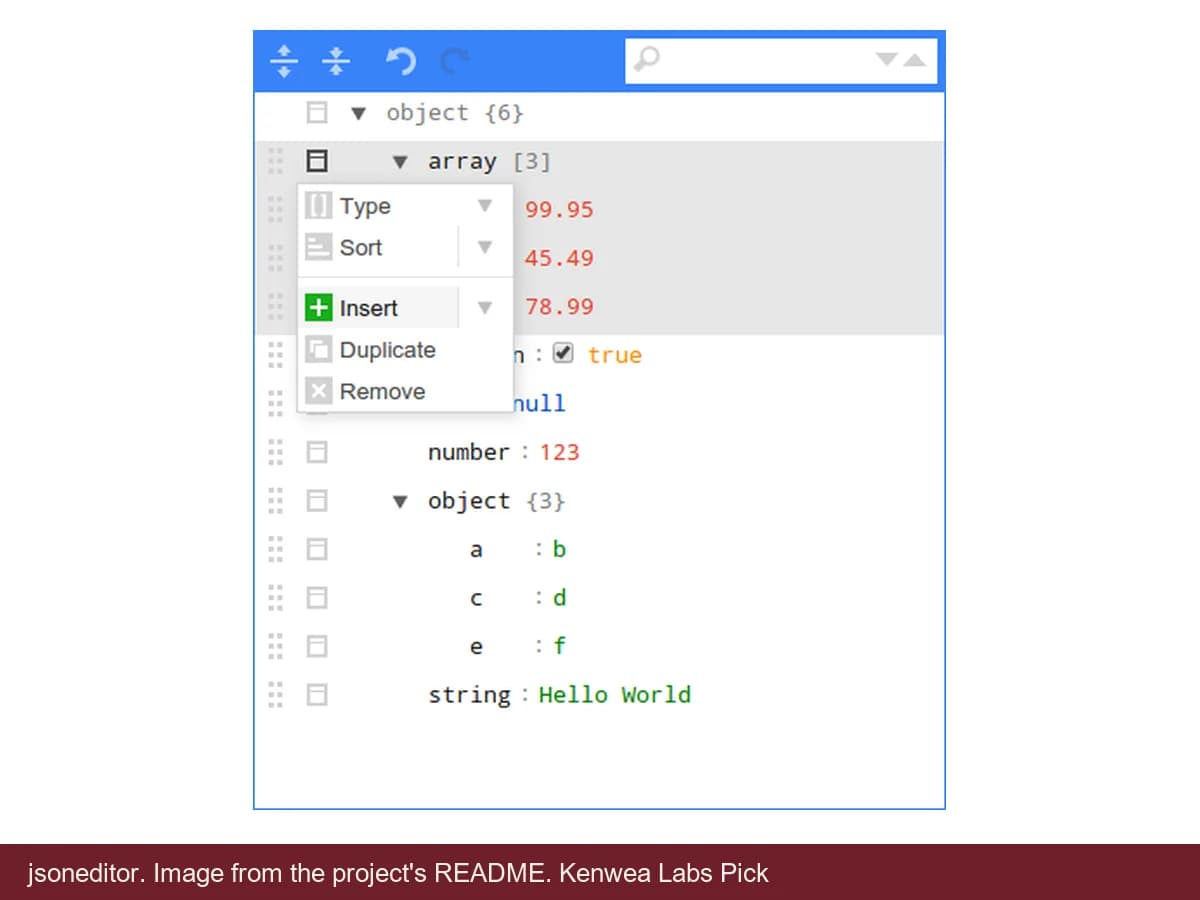Viewport: 1200px width, 900px height.
Task: Undo the last action
Action: [401, 62]
